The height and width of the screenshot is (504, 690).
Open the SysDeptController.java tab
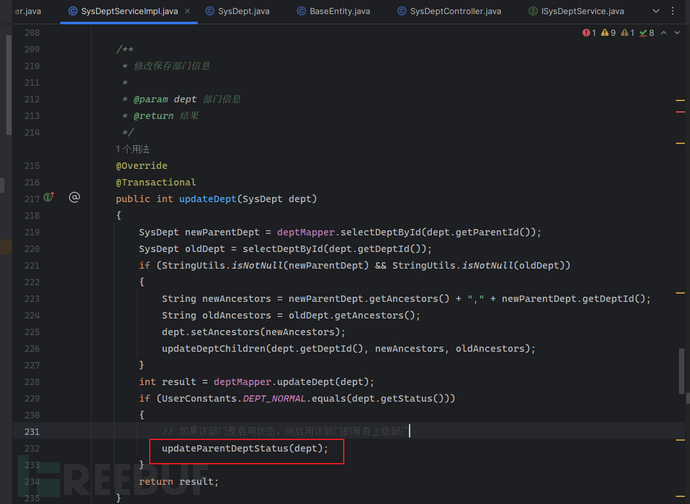click(x=449, y=11)
